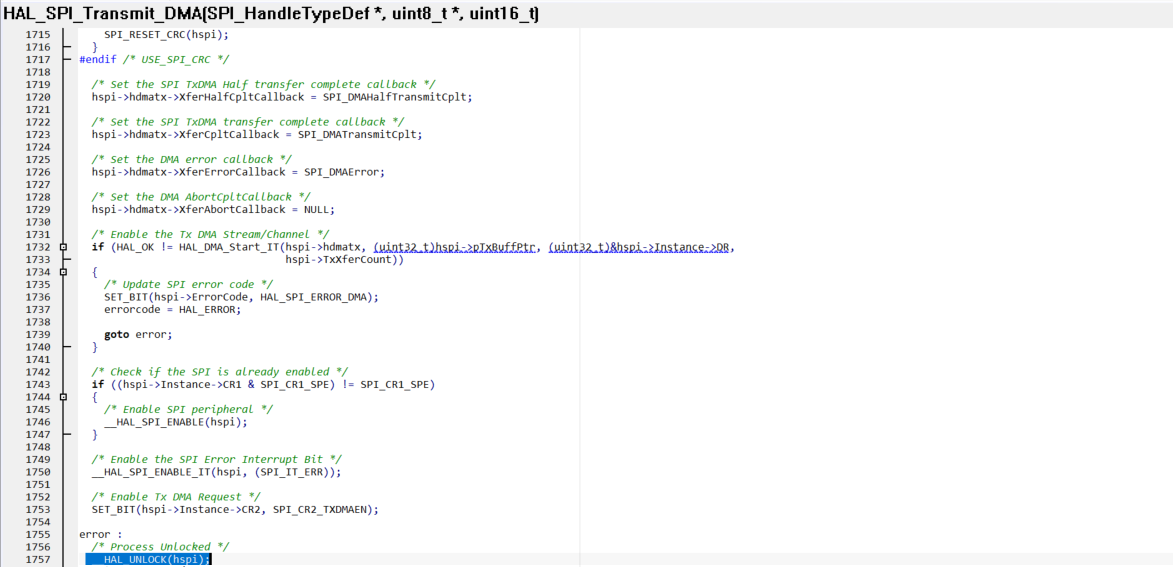This screenshot has width=1173, height=567.
Task: Click the __HAL_SPI_ENABLE(hspi) call
Action: pyautogui.click(x=175, y=422)
